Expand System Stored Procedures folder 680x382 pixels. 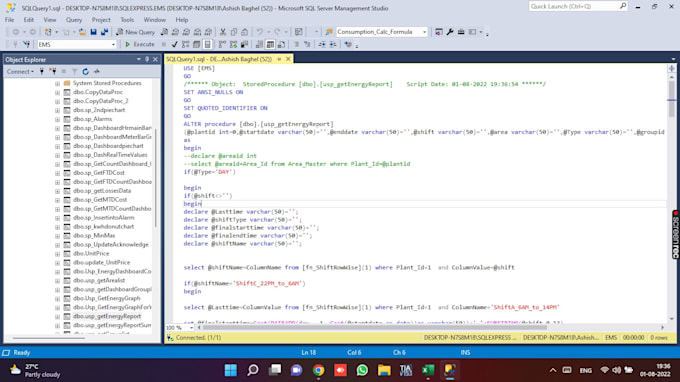point(57,83)
